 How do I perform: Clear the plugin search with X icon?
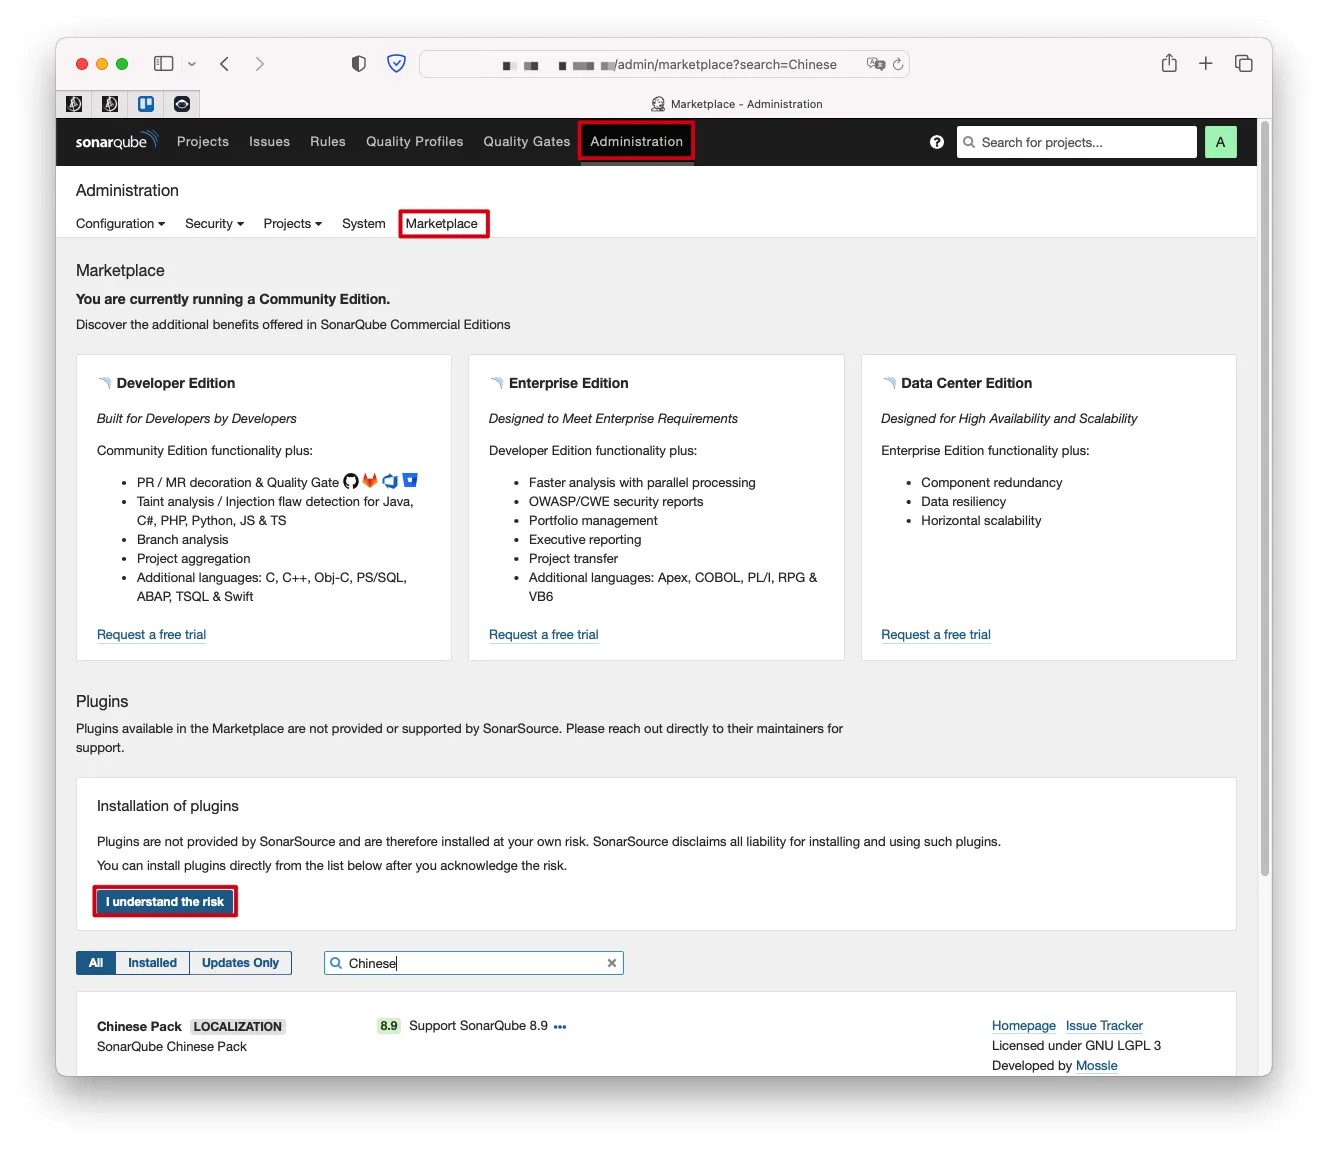[611, 963]
